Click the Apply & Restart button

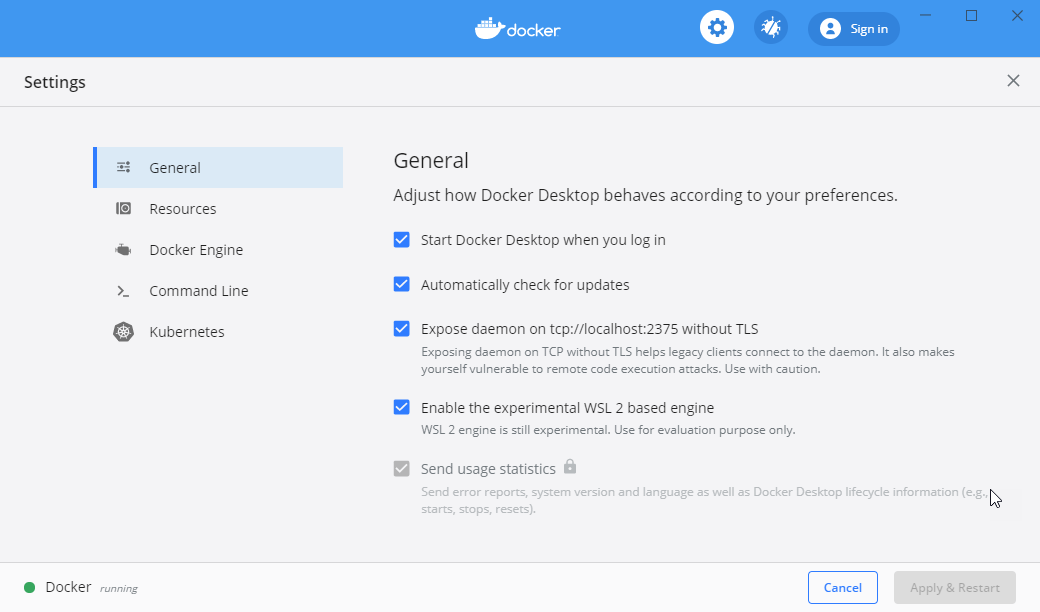pos(954,587)
